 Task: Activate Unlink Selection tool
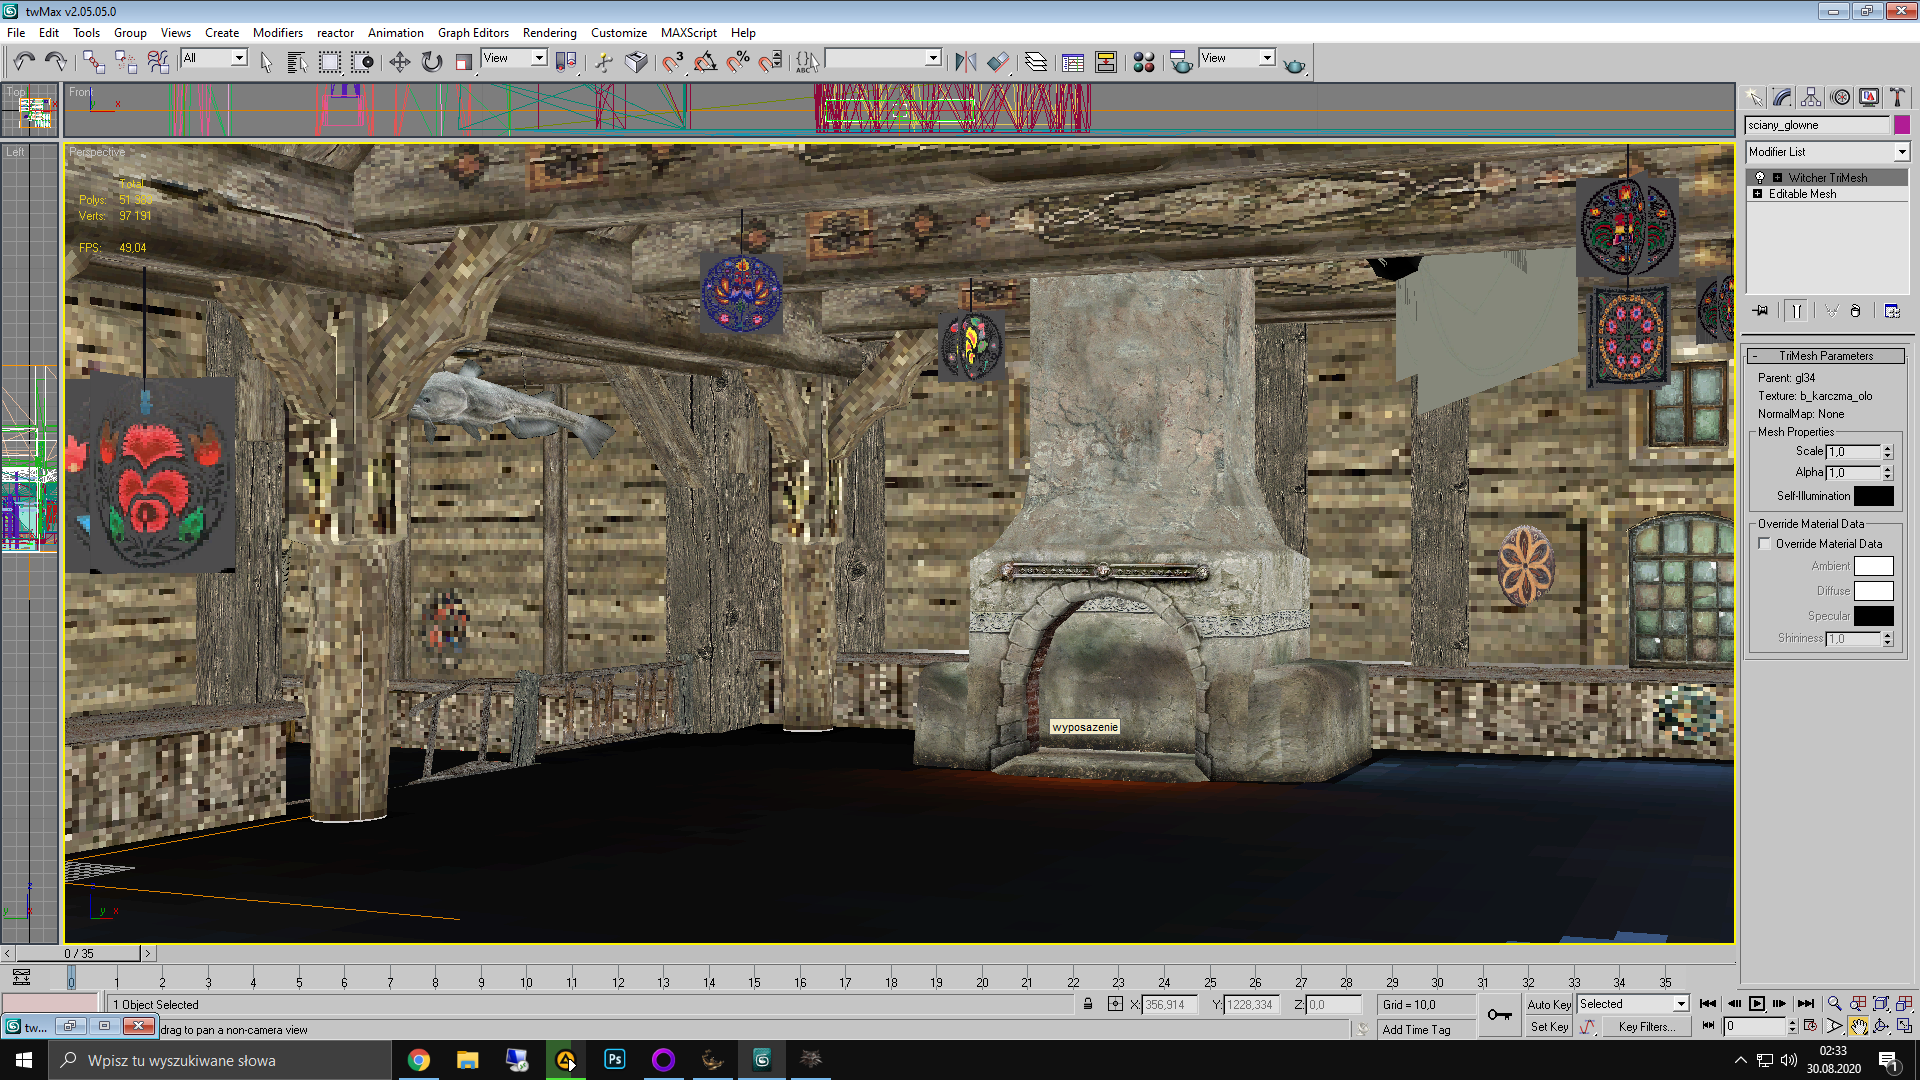click(126, 62)
